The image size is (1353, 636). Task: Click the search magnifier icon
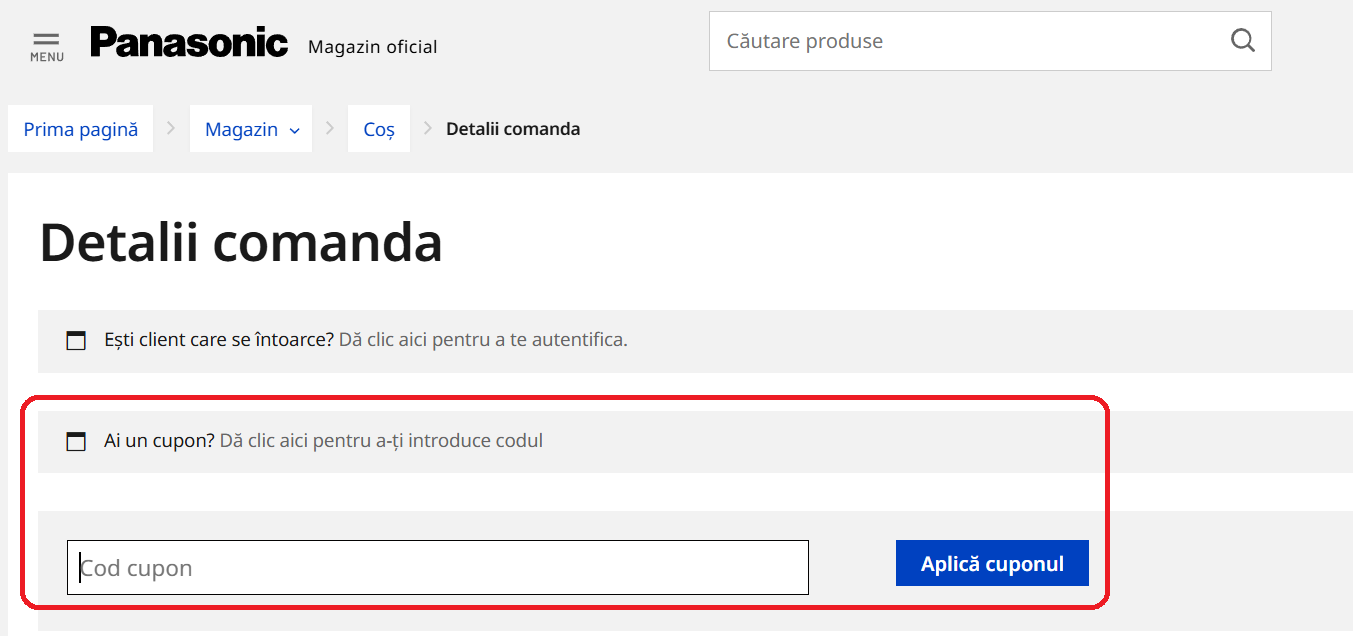(1242, 40)
